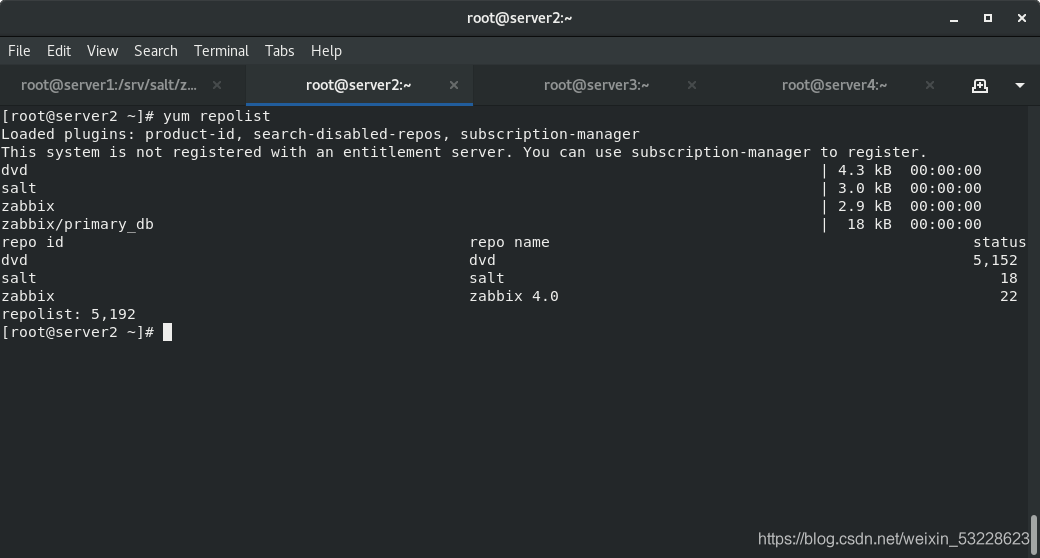Click the 'repolist: 5,192' summary line

tap(68, 314)
